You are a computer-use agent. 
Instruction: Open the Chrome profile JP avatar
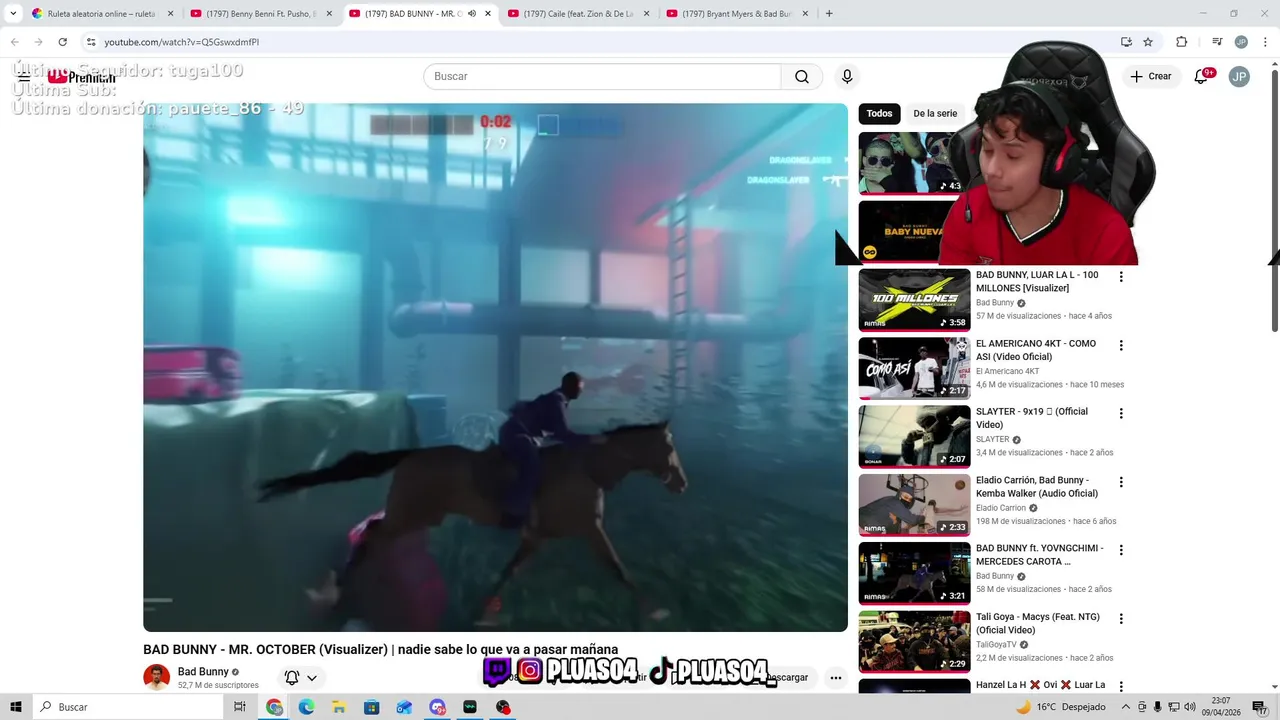coord(1241,42)
